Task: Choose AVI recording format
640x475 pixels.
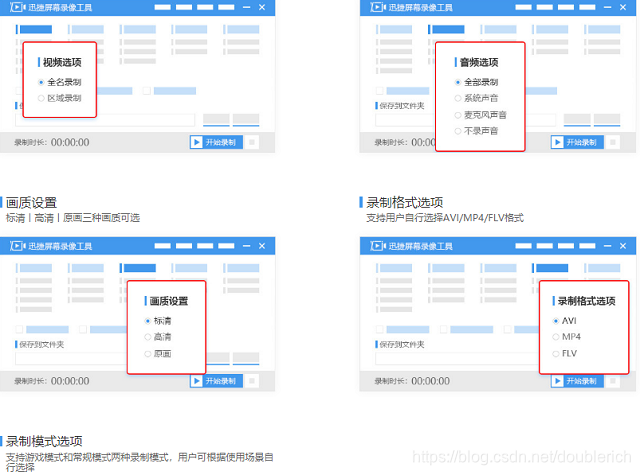Action: (556, 321)
